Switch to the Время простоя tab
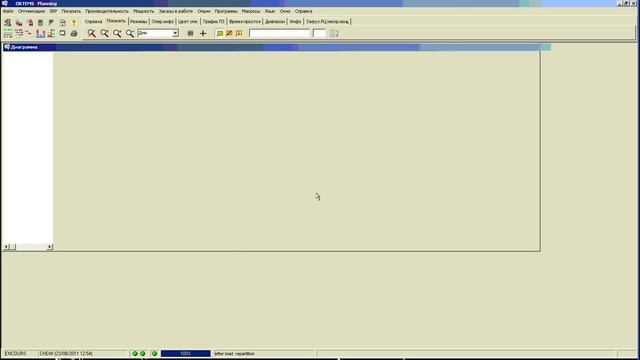640x360 pixels. (244, 22)
